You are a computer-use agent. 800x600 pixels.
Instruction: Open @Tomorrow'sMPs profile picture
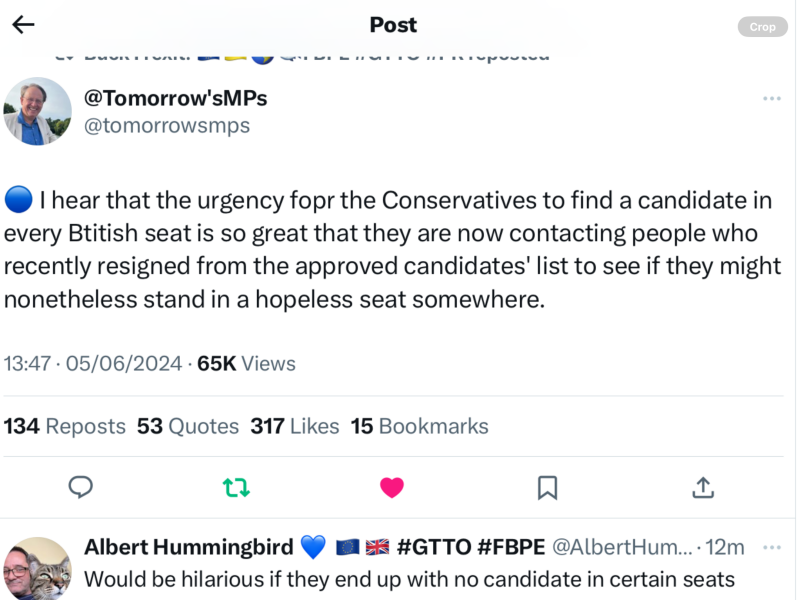38,111
